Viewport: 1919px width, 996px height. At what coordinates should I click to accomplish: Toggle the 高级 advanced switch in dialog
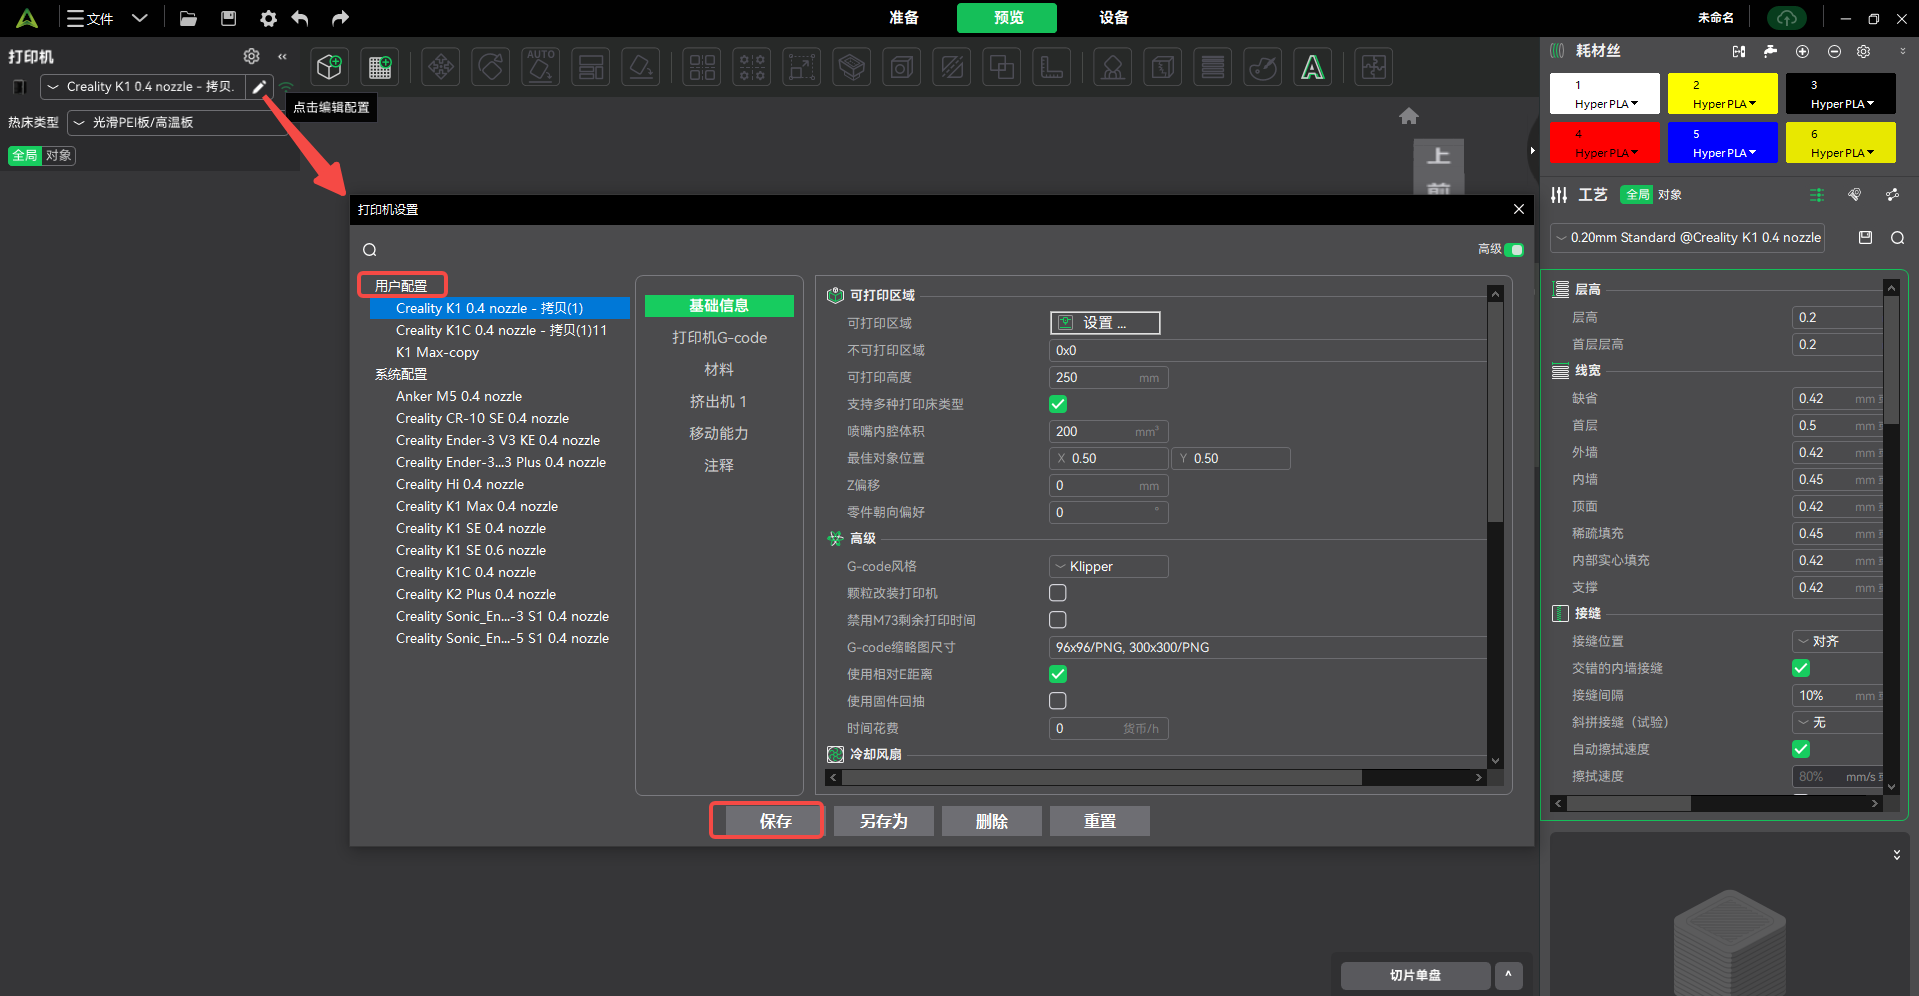(x=1514, y=249)
